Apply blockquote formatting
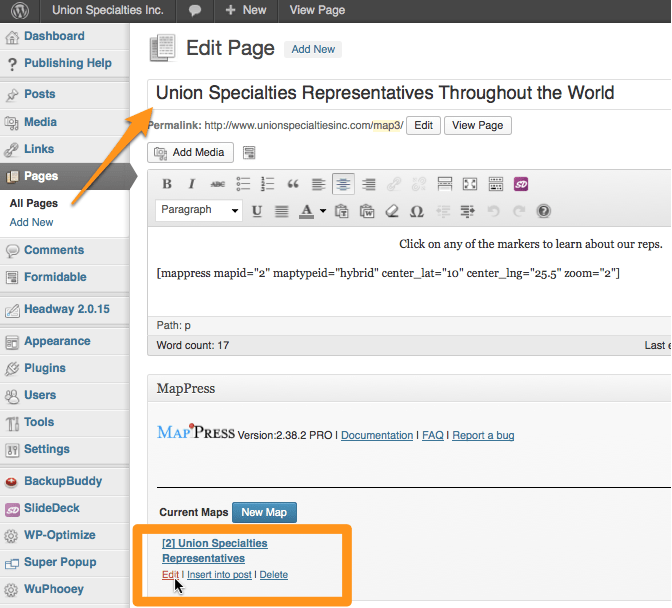672x608 pixels. click(x=293, y=184)
